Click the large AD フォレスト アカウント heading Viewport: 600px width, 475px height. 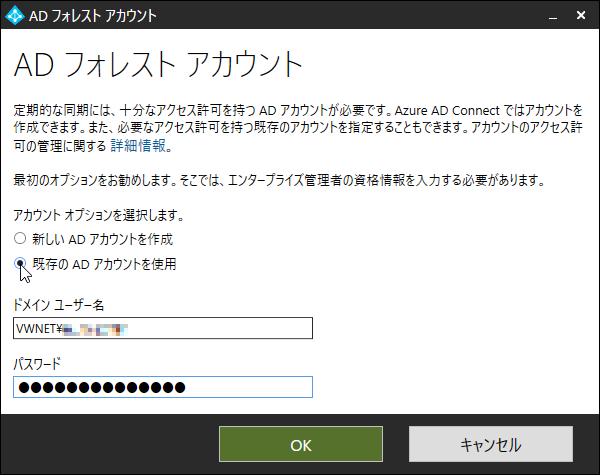pyautogui.click(x=158, y=64)
